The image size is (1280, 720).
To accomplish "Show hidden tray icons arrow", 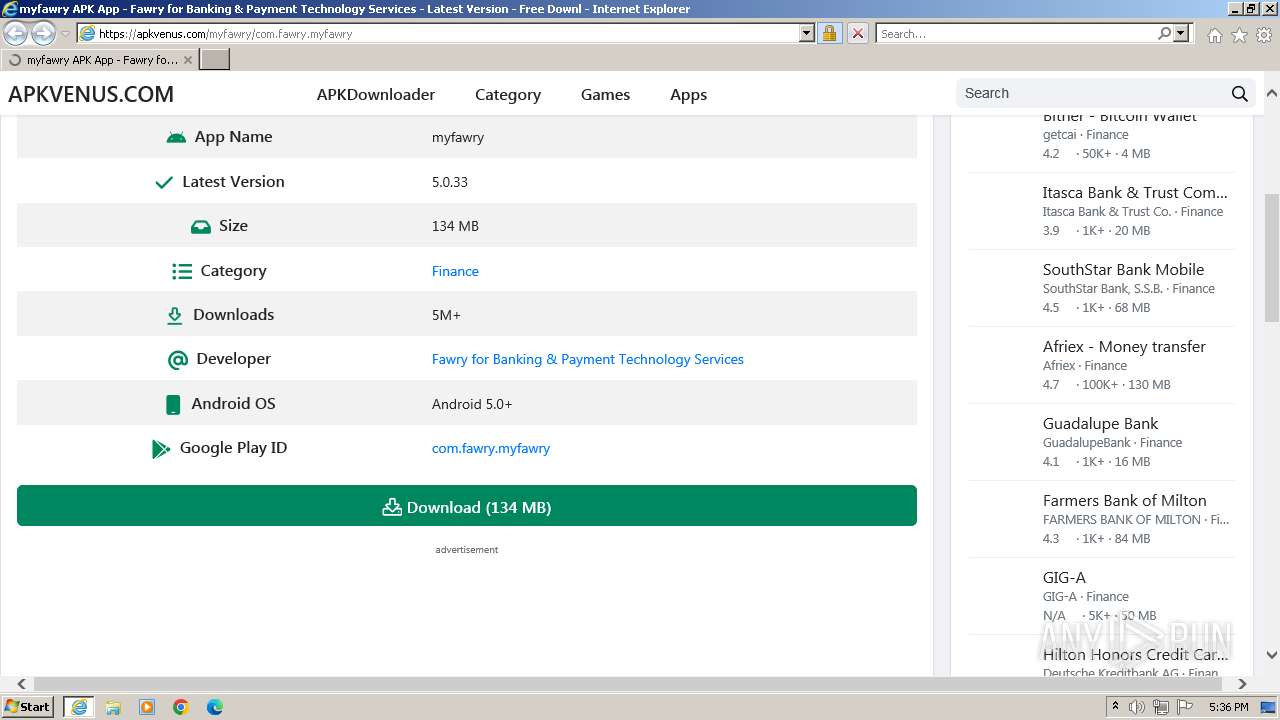I will pyautogui.click(x=1115, y=707).
